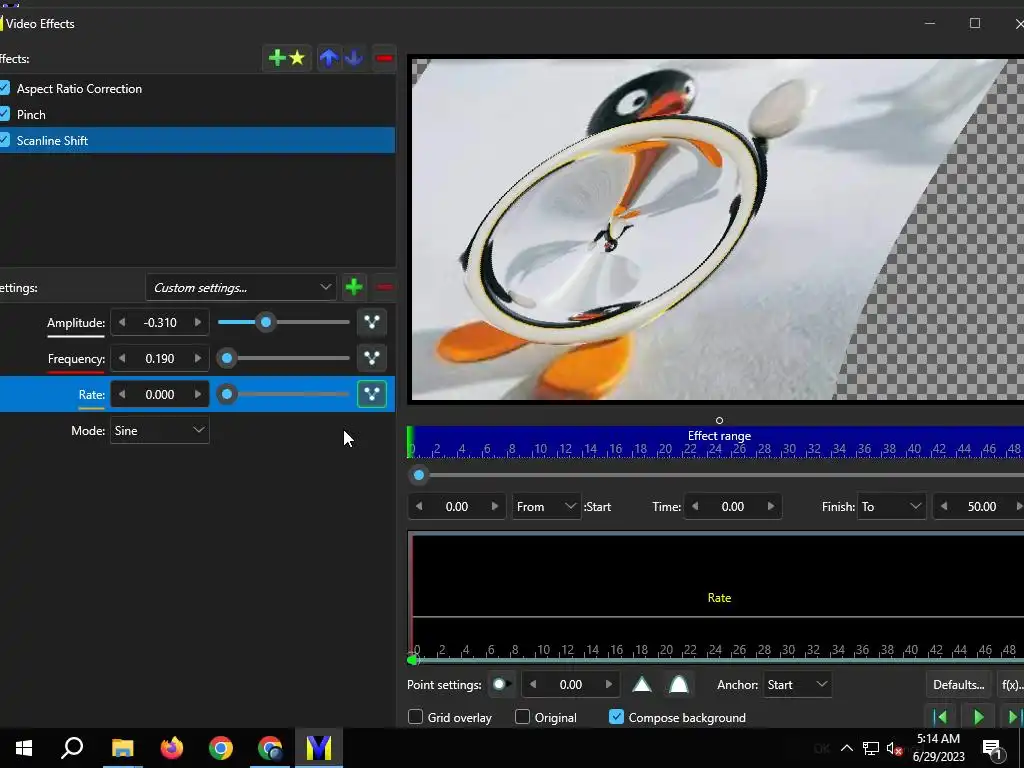Click Point settings value field 0.00
The height and width of the screenshot is (768, 1024).
[x=571, y=684]
